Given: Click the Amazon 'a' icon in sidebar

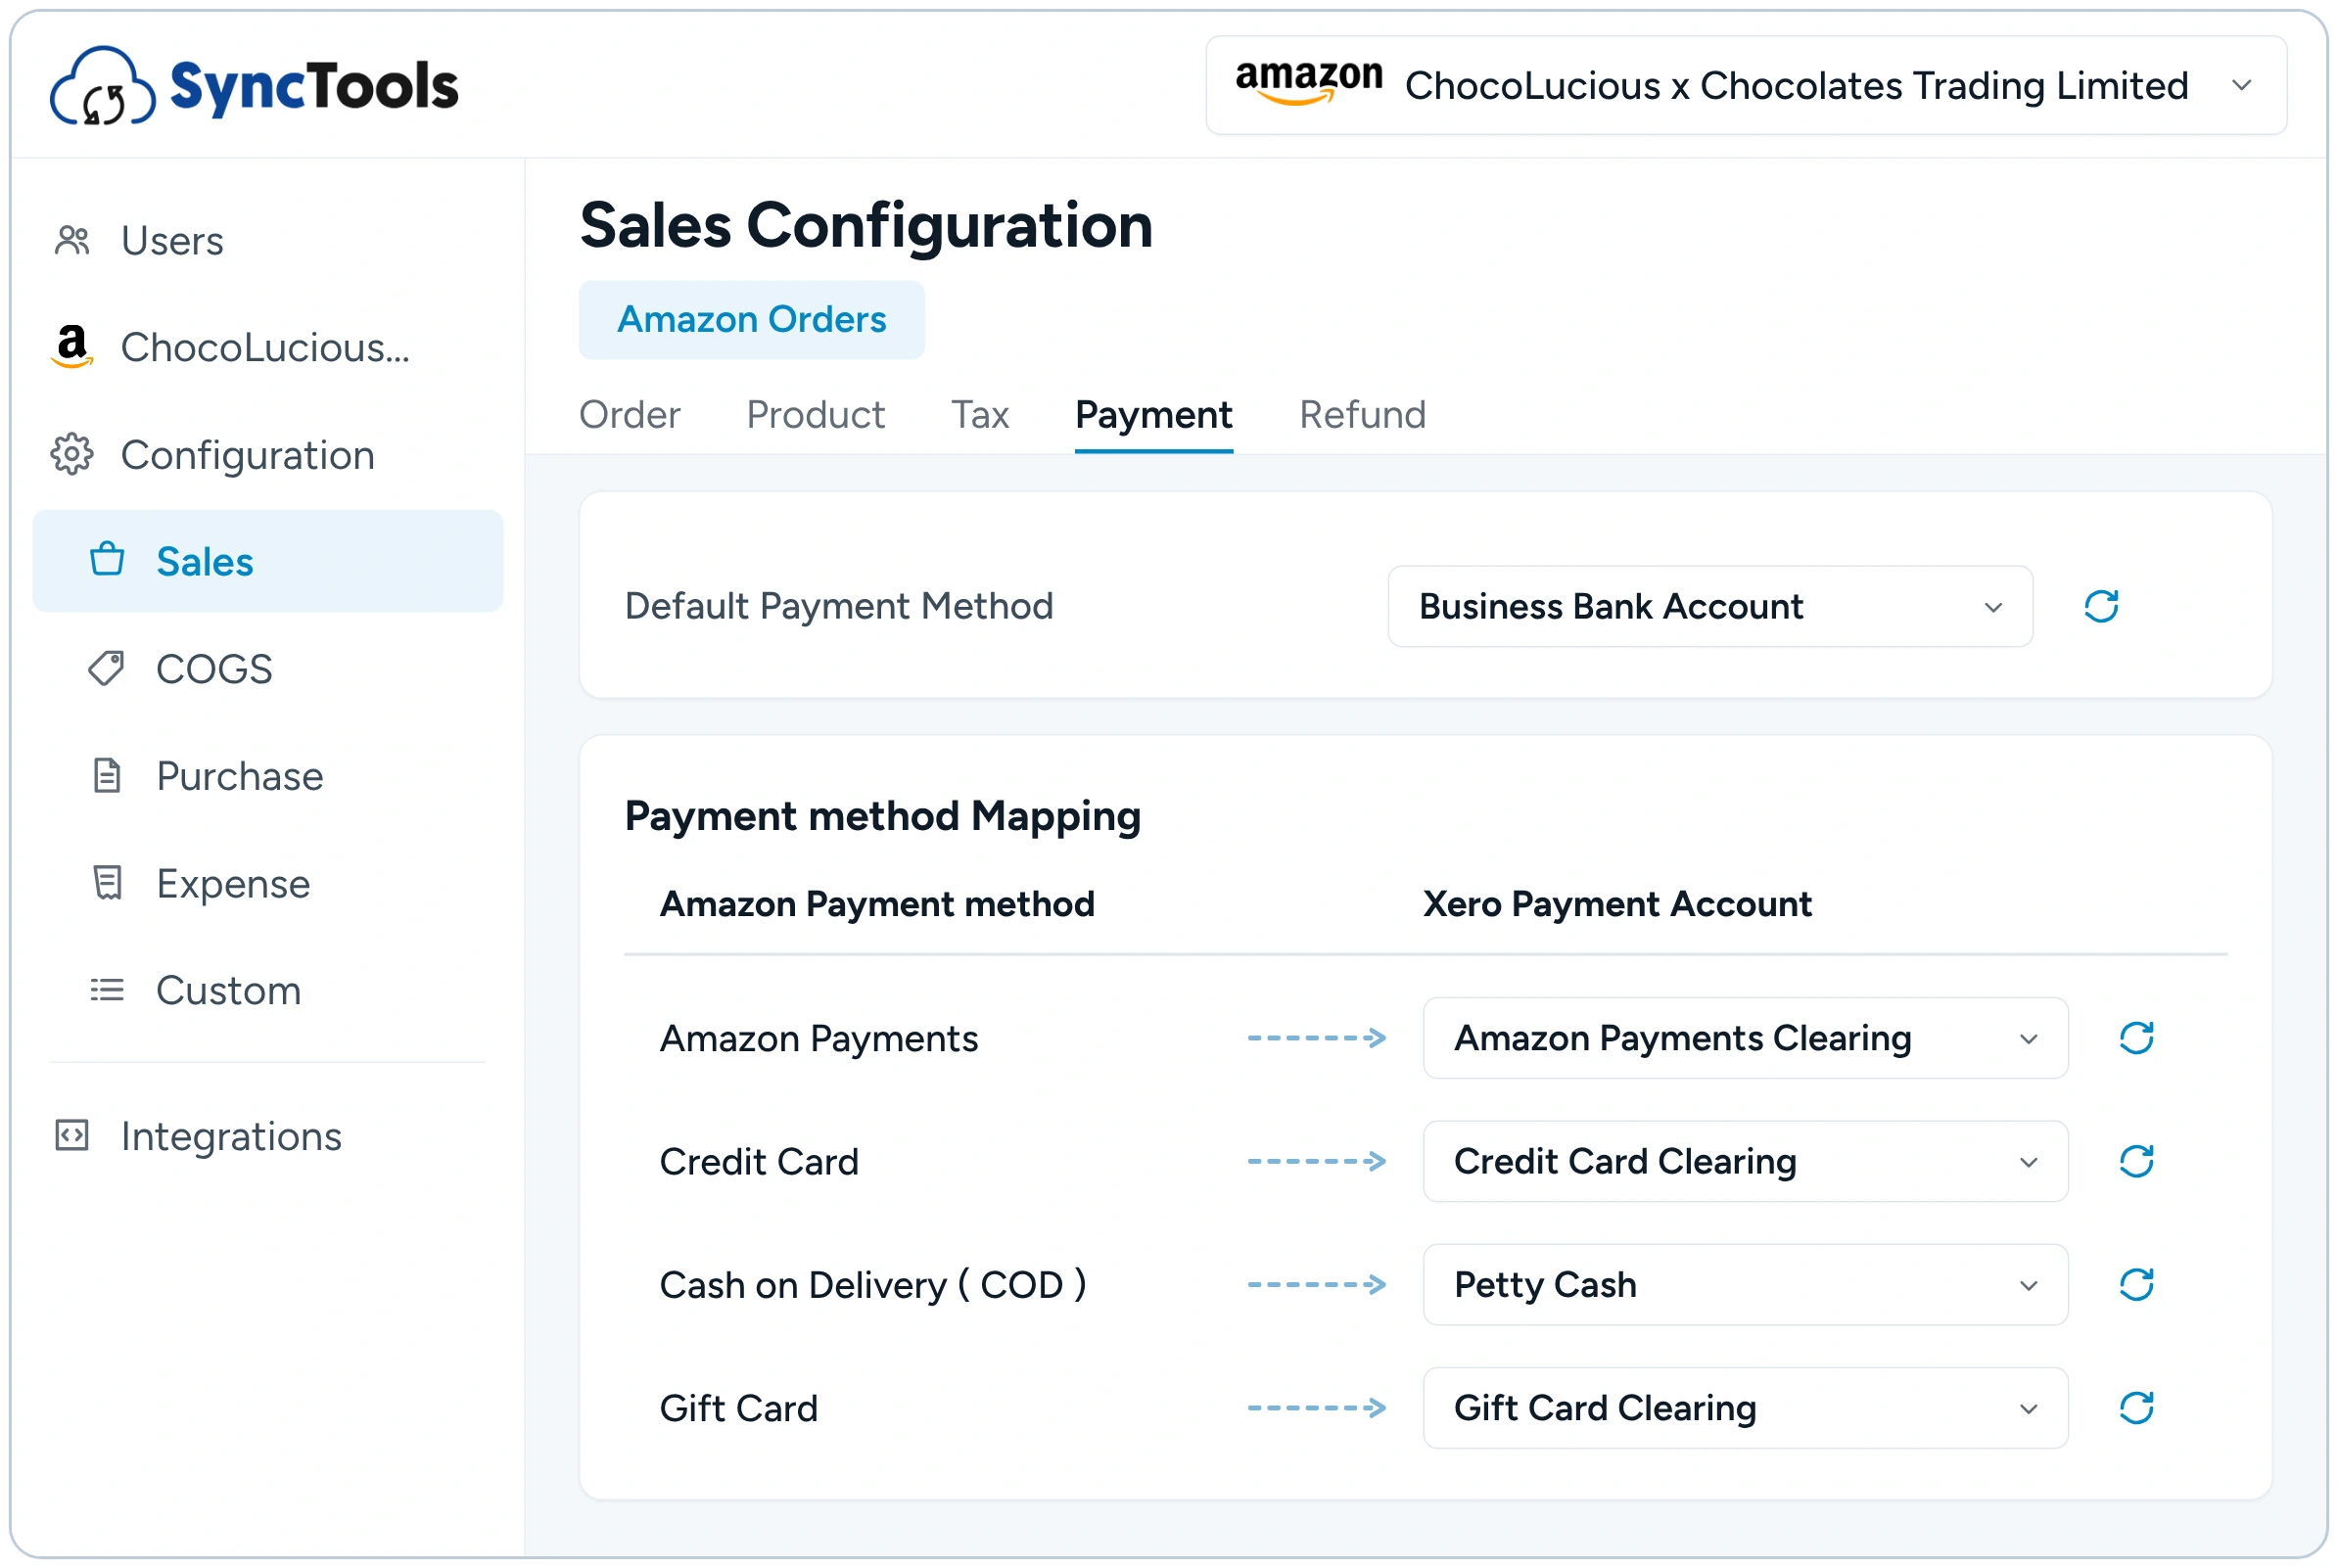Looking at the screenshot, I should (x=72, y=346).
